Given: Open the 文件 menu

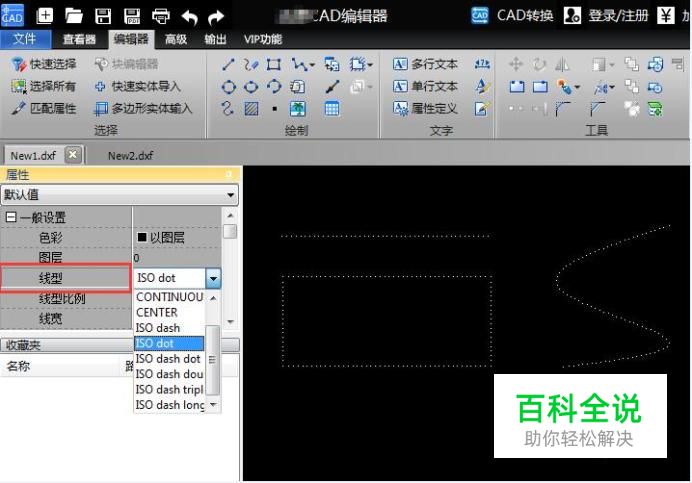Looking at the screenshot, I should click(25, 39).
